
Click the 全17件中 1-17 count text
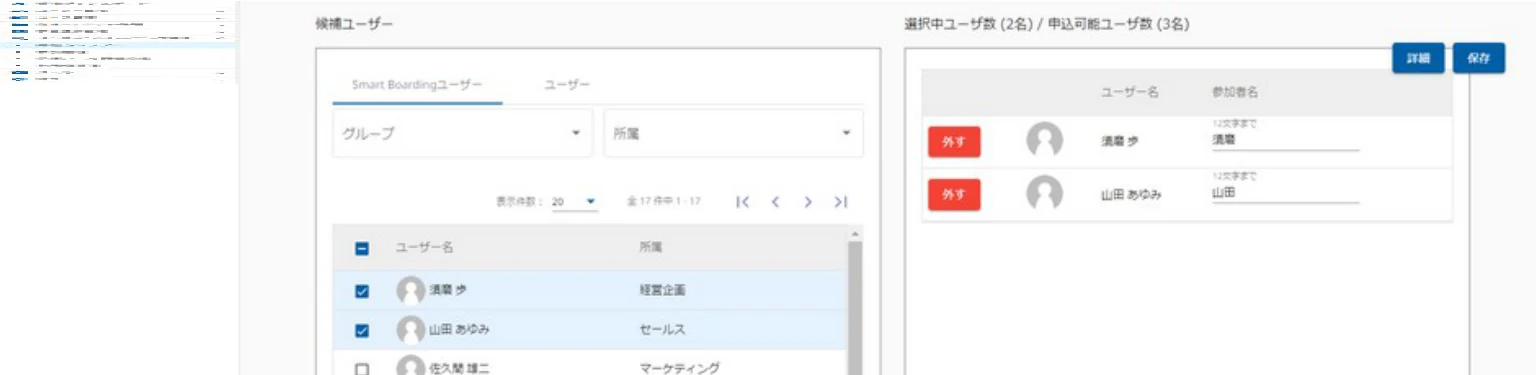(664, 202)
